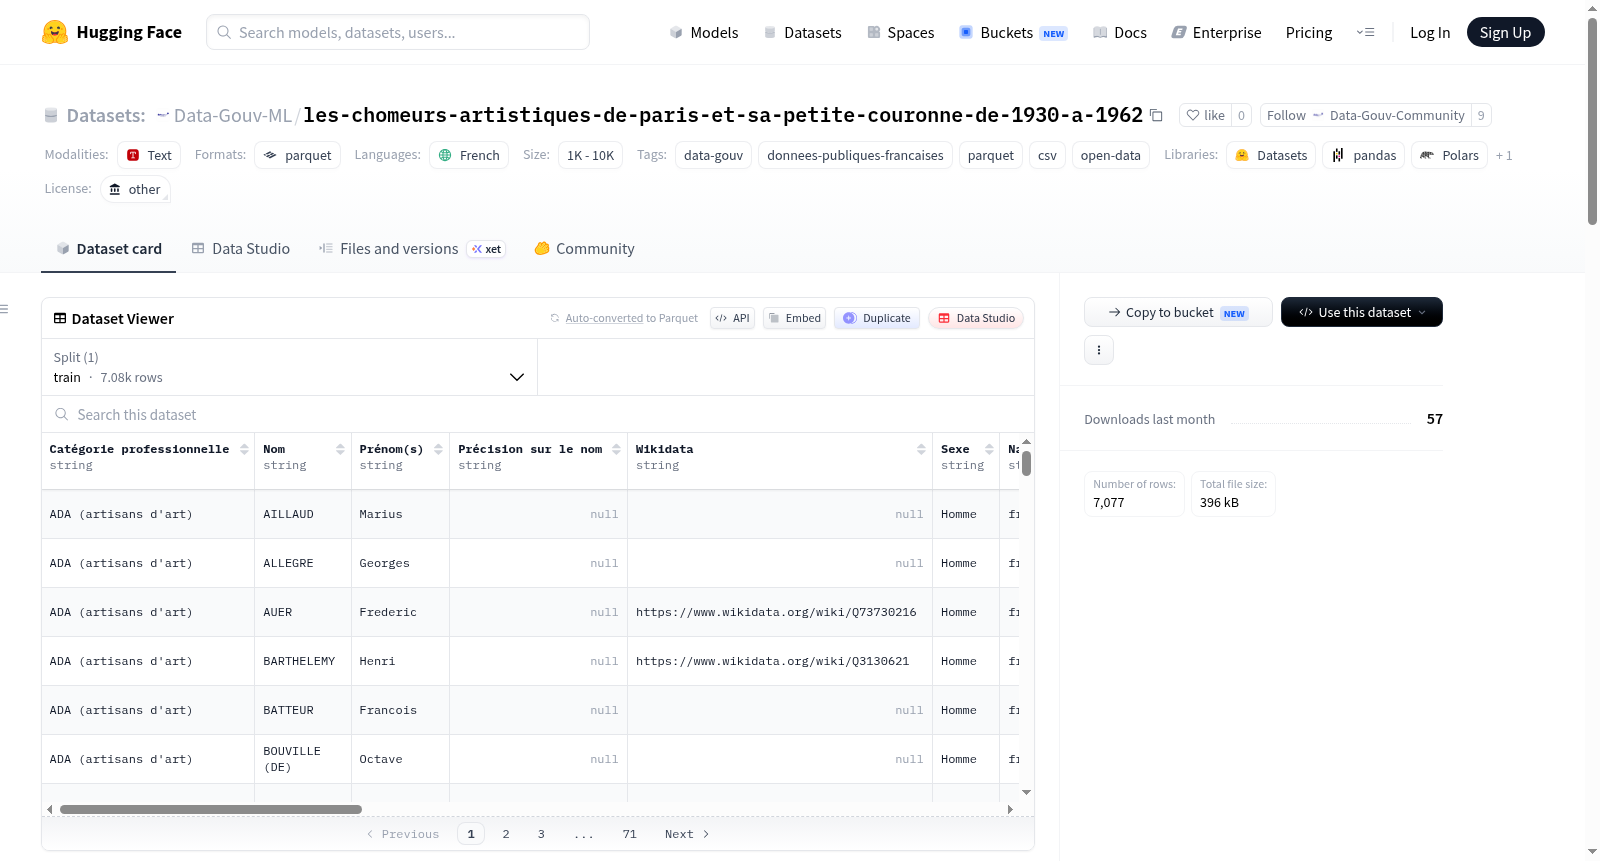Click the Sign Up button
The image size is (1600, 861).
pos(1505,32)
